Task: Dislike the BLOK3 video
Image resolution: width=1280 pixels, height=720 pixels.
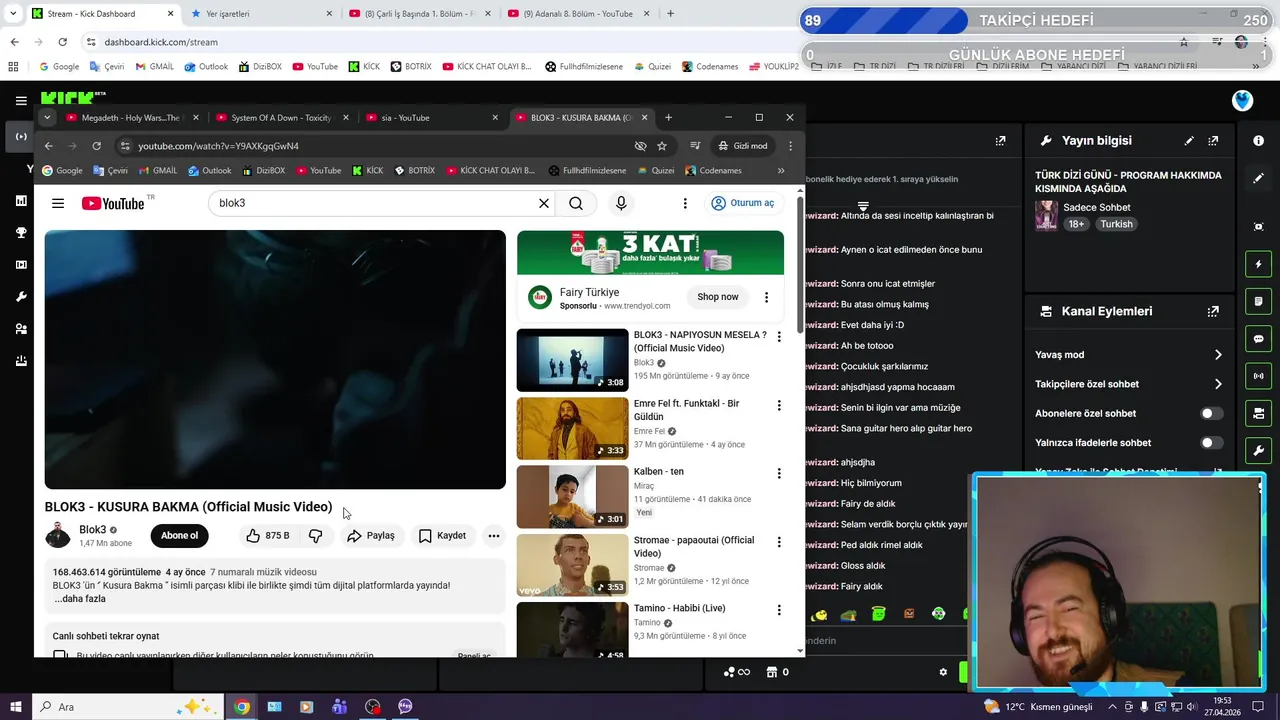Action: tap(316, 536)
